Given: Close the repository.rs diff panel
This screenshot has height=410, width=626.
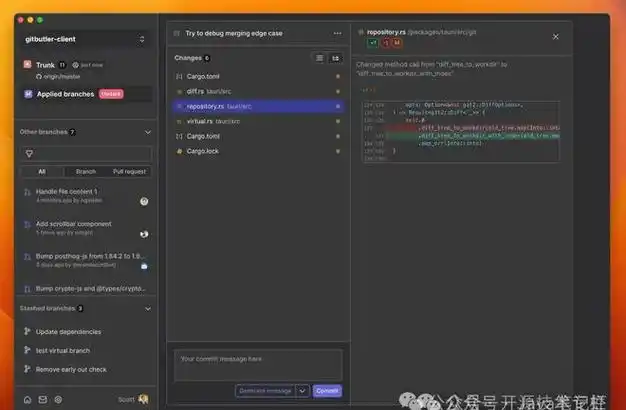Looking at the screenshot, I should pyautogui.click(x=556, y=36).
